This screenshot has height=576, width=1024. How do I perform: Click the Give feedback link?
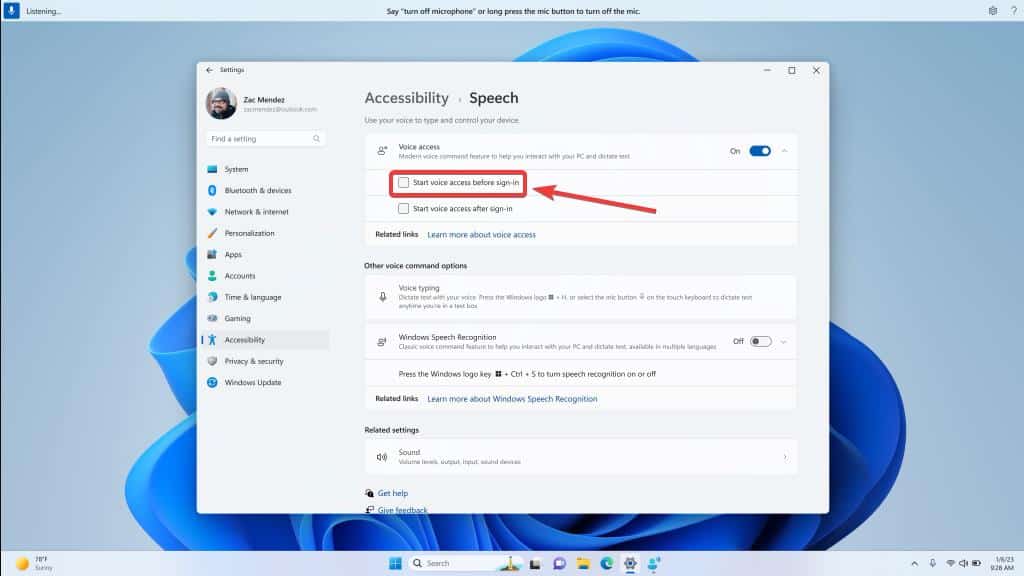(402, 510)
